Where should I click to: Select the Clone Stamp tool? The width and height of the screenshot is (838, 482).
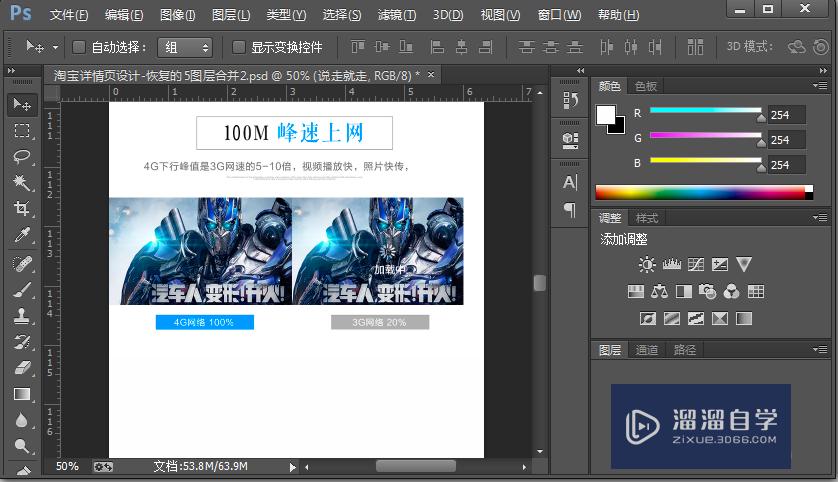tap(22, 315)
